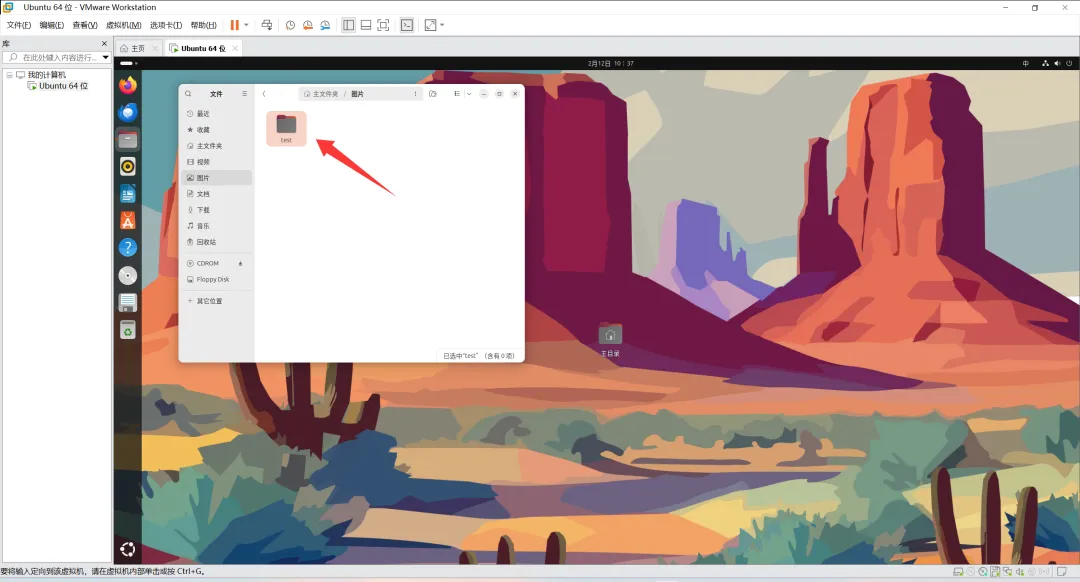Close the 库 library panel
1080x582 pixels.
105,43
